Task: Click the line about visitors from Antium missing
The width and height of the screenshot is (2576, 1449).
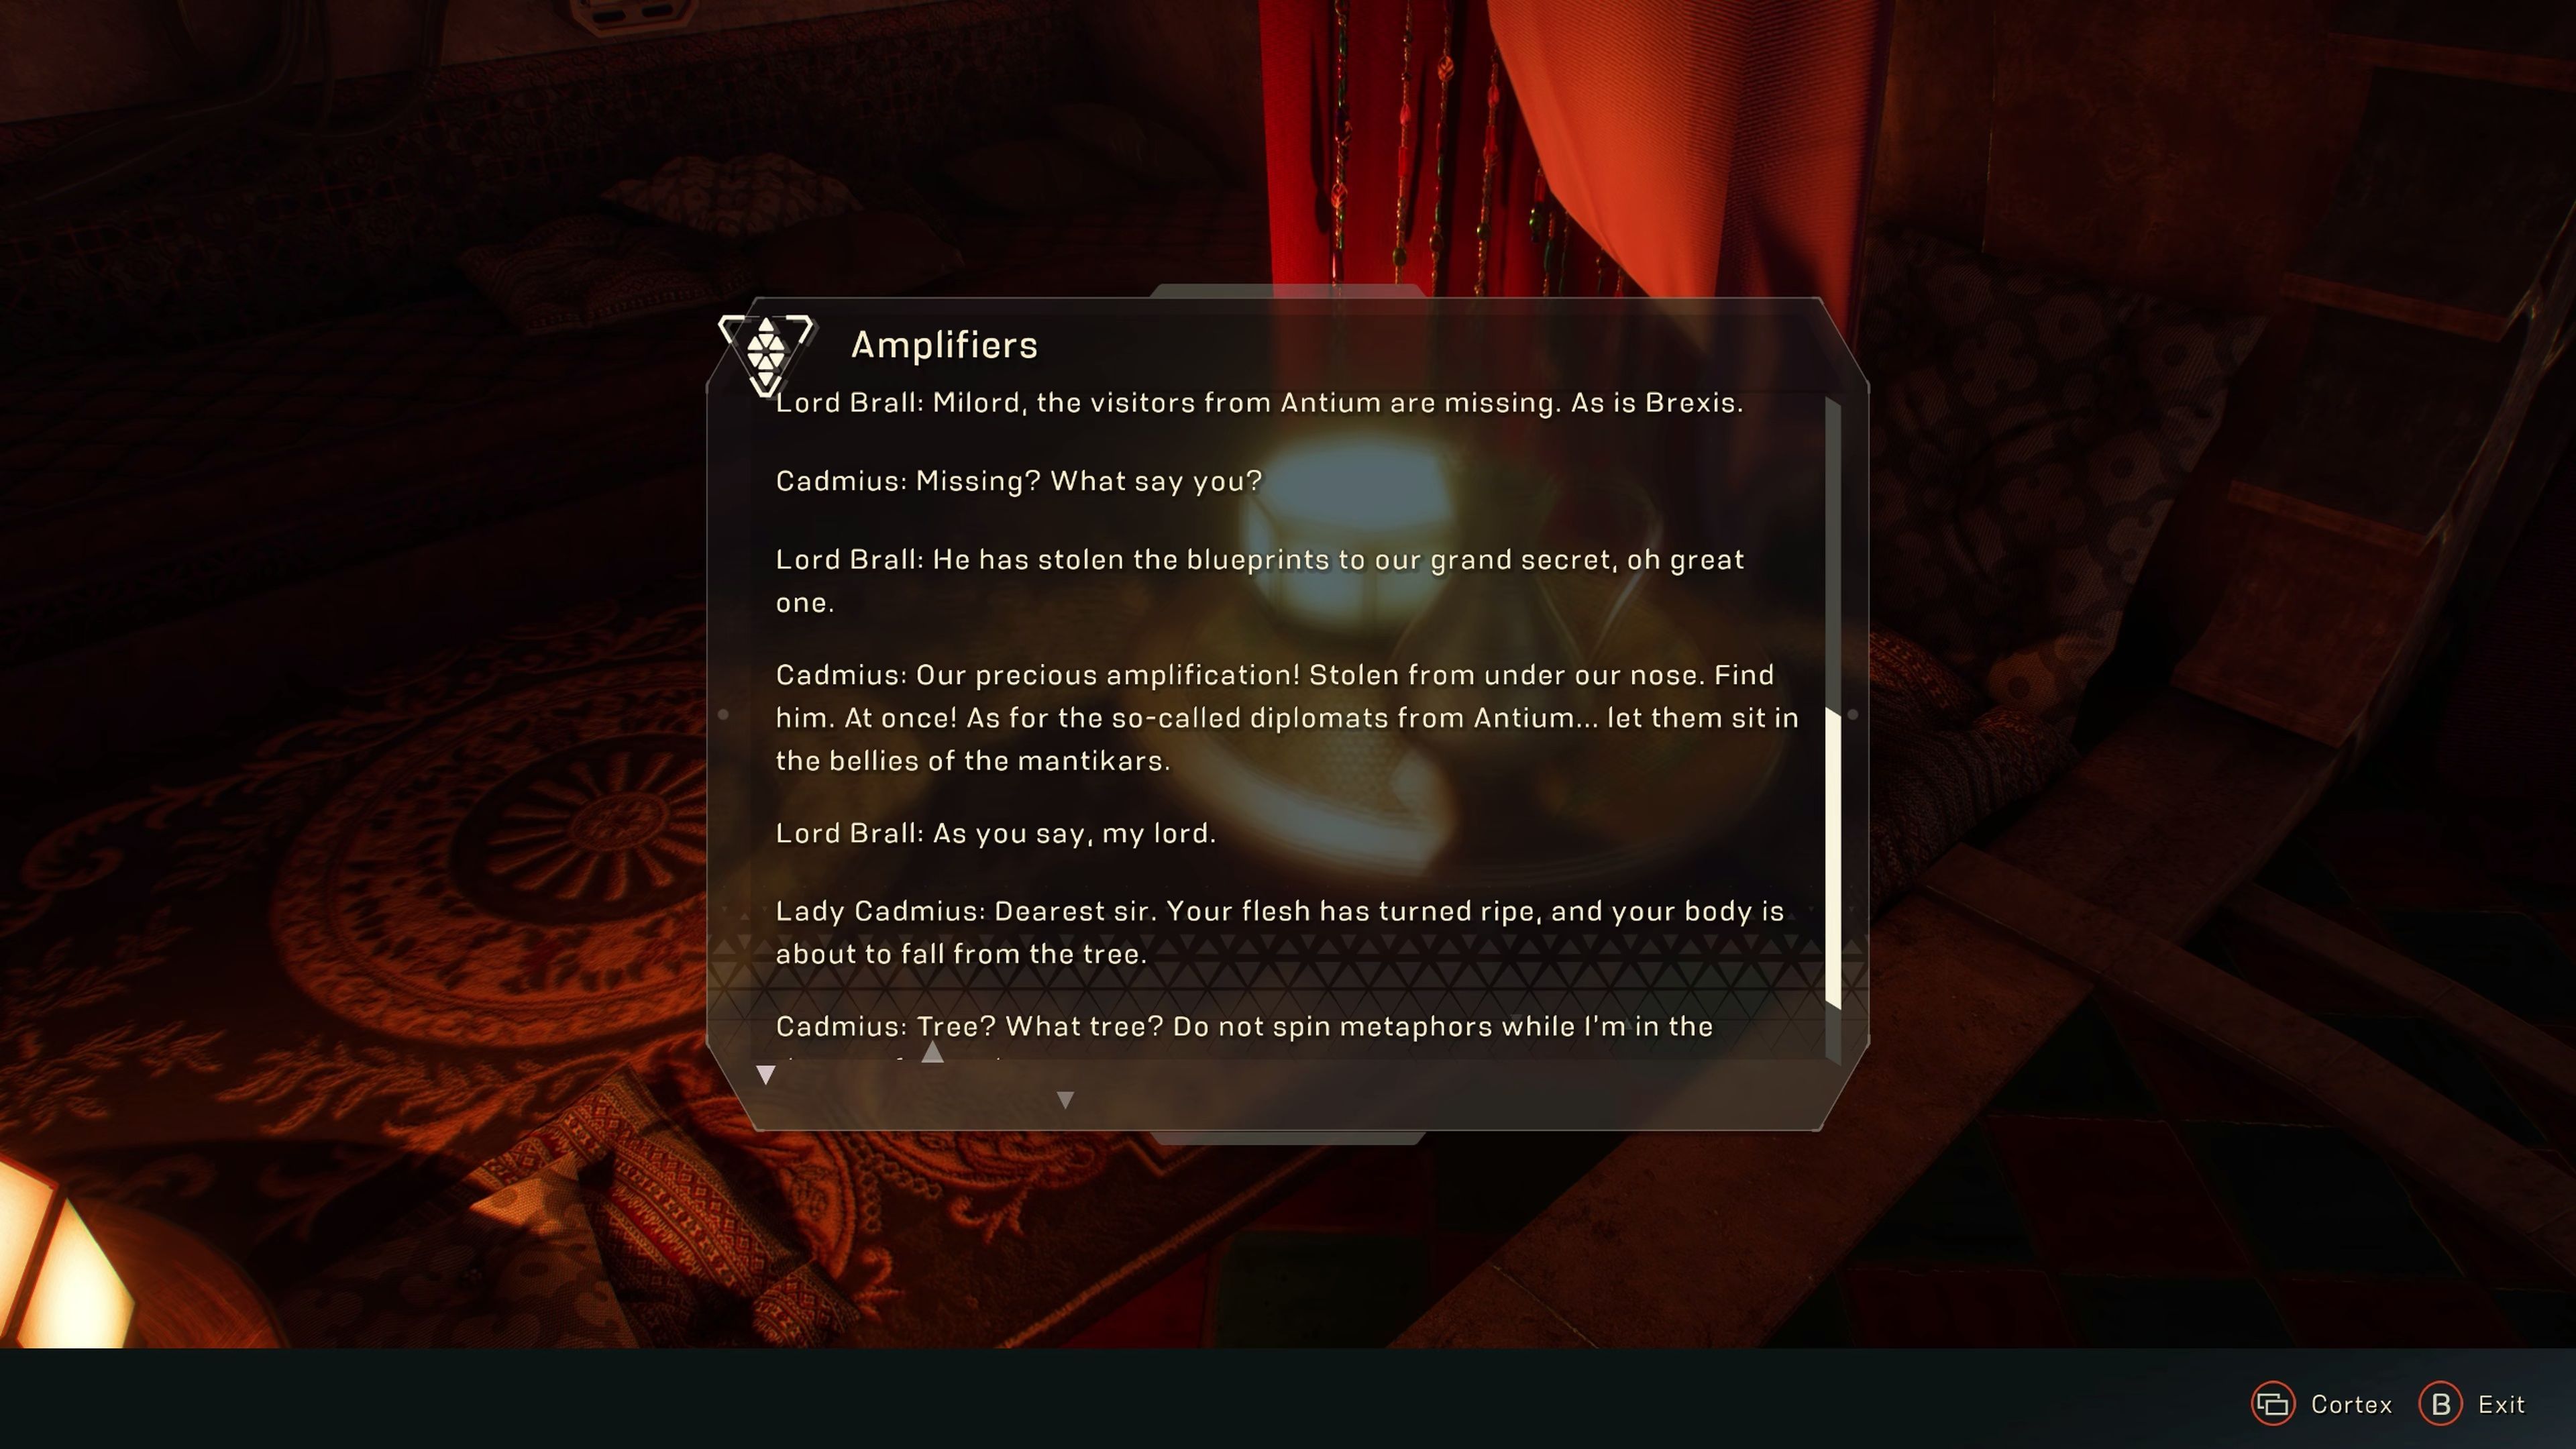Action: click(x=1259, y=403)
